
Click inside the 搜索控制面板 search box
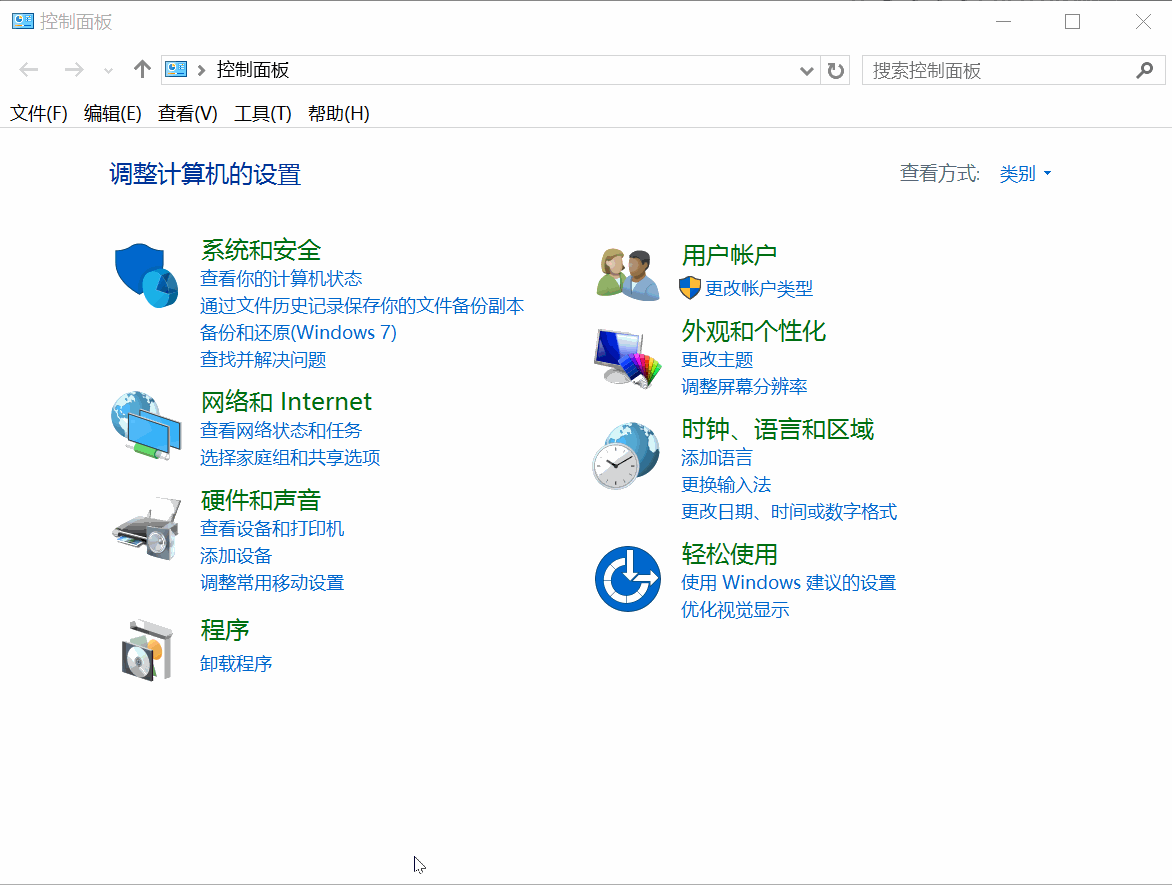1000,70
